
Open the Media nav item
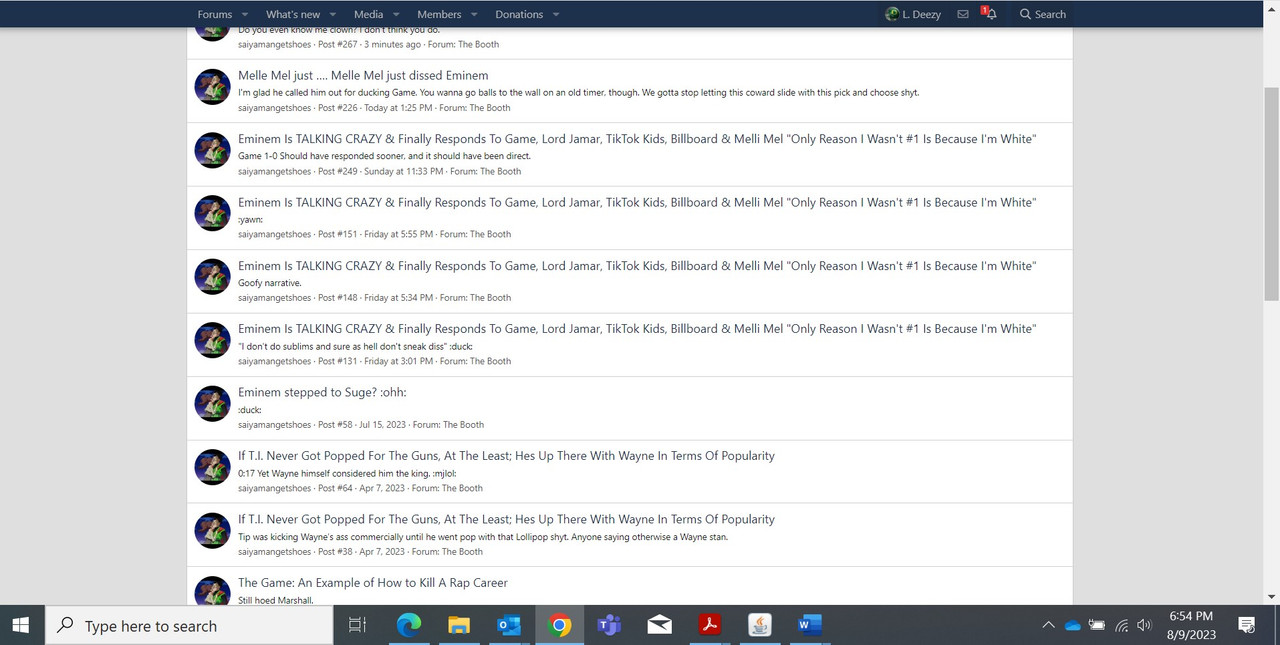[x=368, y=14]
